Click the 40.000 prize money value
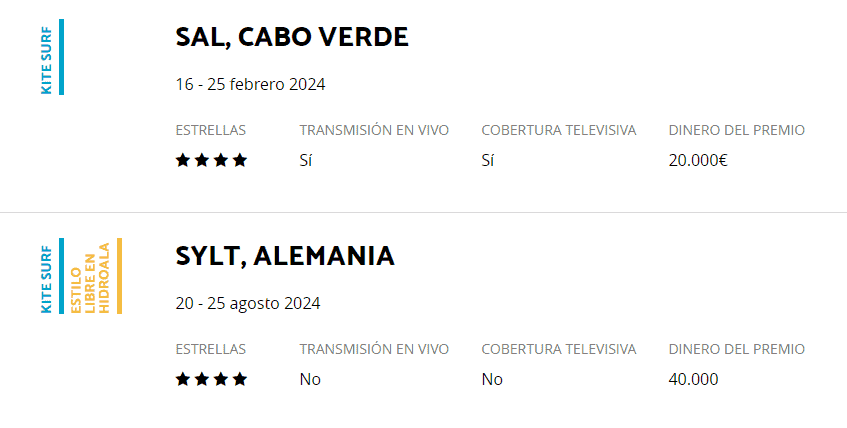This screenshot has width=847, height=428. click(694, 379)
